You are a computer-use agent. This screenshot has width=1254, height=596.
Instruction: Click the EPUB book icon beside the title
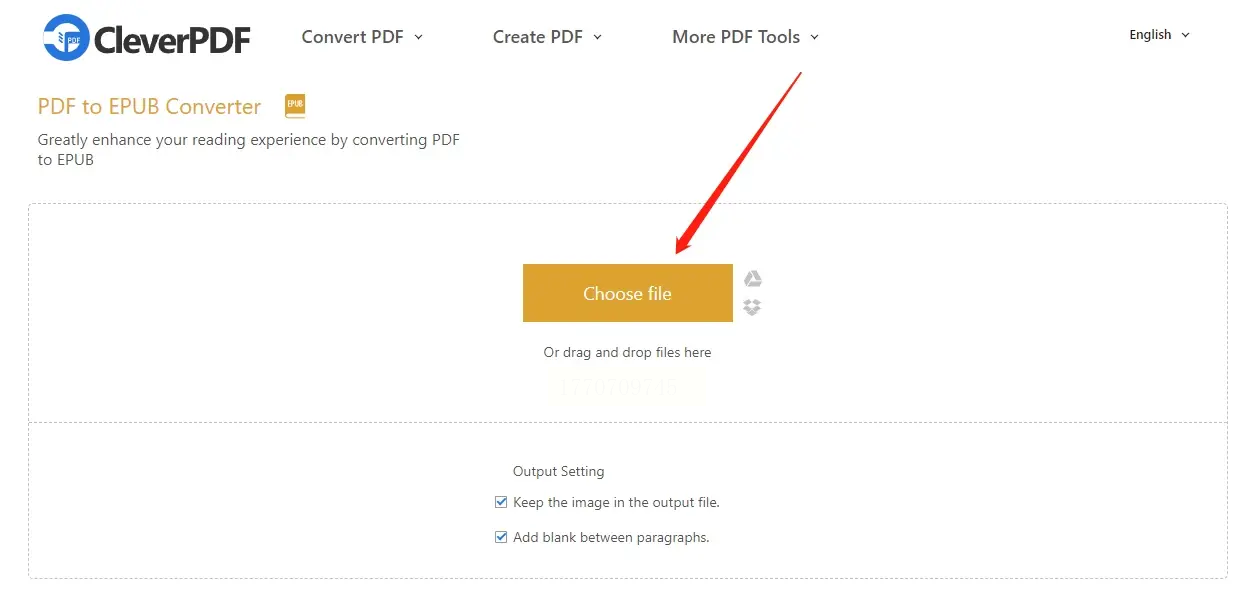point(295,106)
